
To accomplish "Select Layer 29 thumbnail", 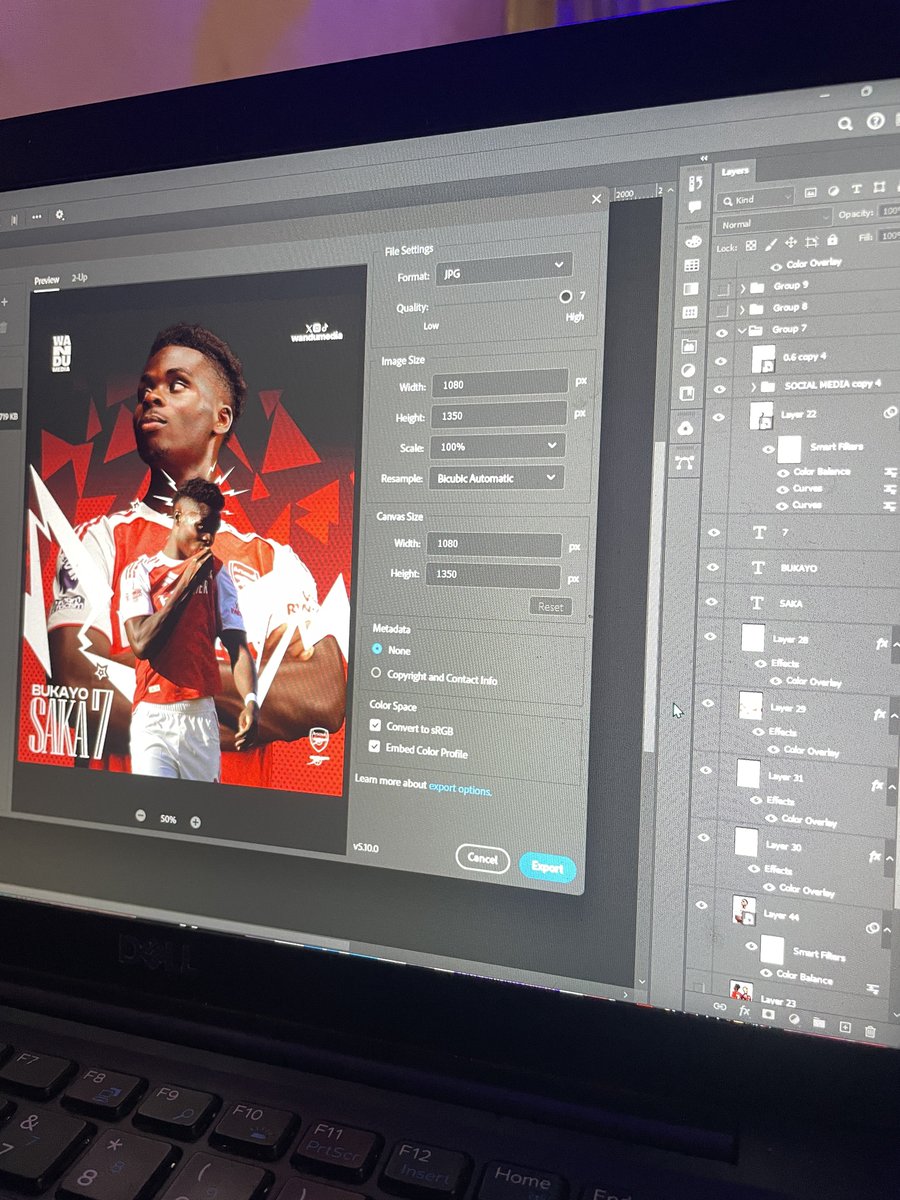I will pyautogui.click(x=750, y=706).
